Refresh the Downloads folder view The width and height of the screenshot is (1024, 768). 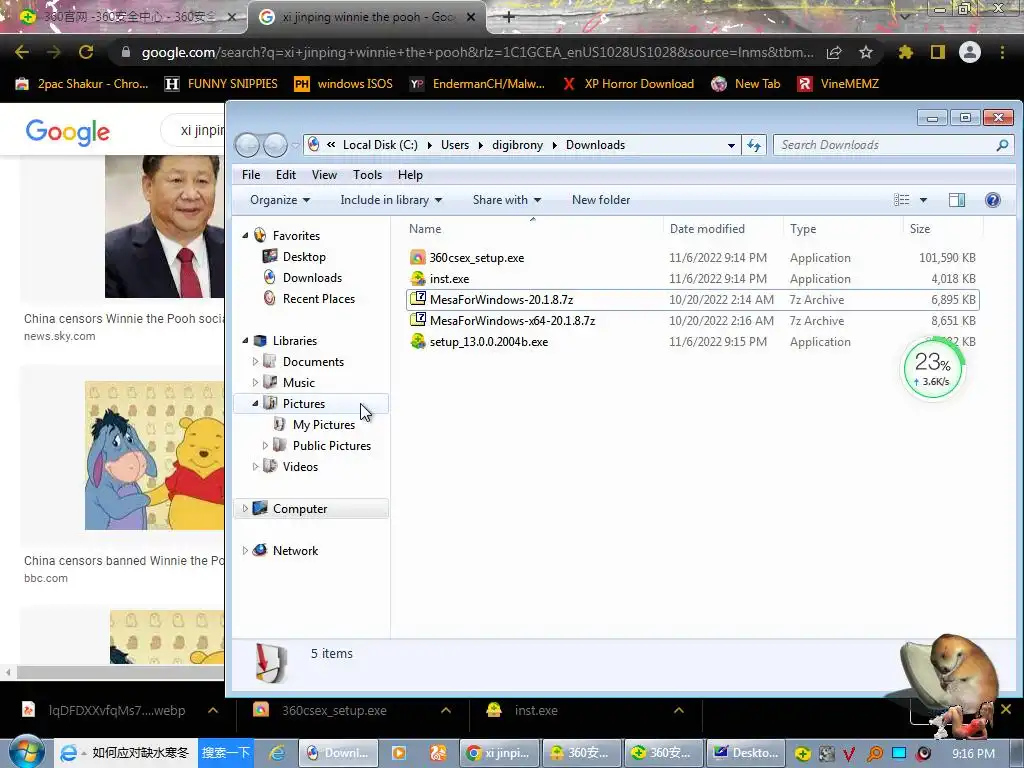click(754, 145)
